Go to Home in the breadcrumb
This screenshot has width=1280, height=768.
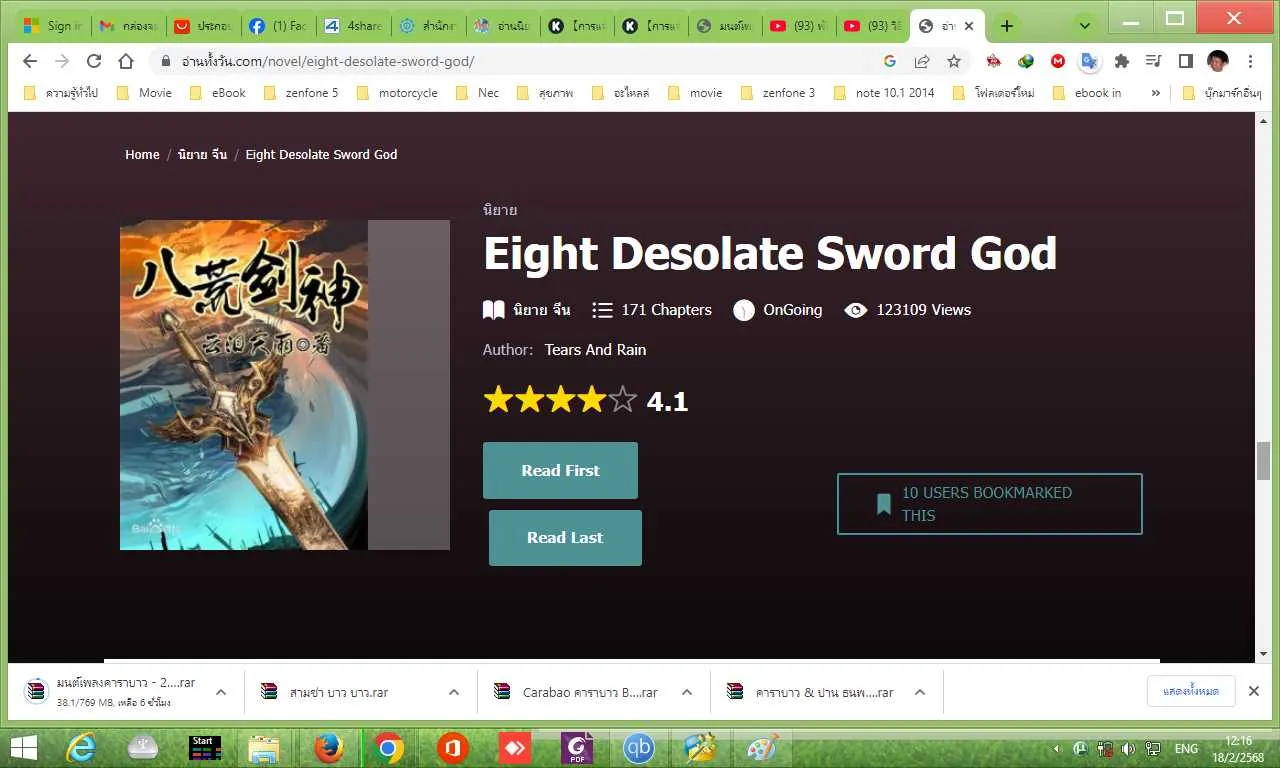pyautogui.click(x=142, y=155)
